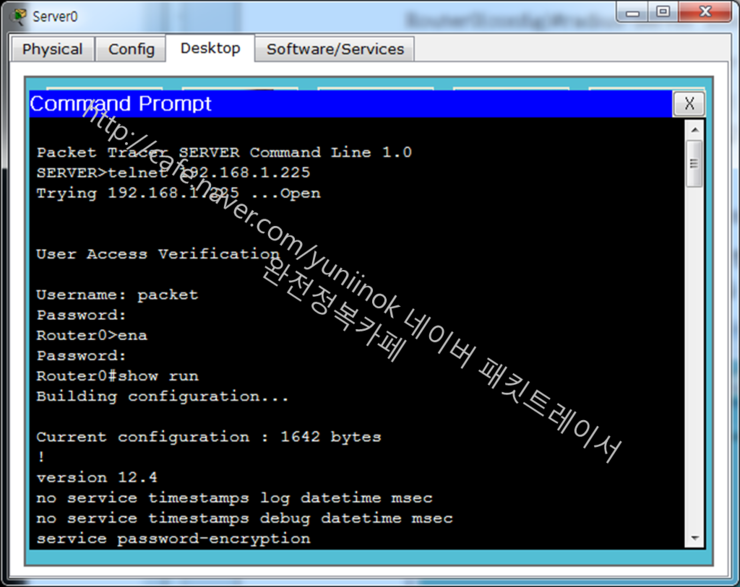Click the 'version 12.4' line
Viewport: 740px width, 587px height.
click(97, 478)
